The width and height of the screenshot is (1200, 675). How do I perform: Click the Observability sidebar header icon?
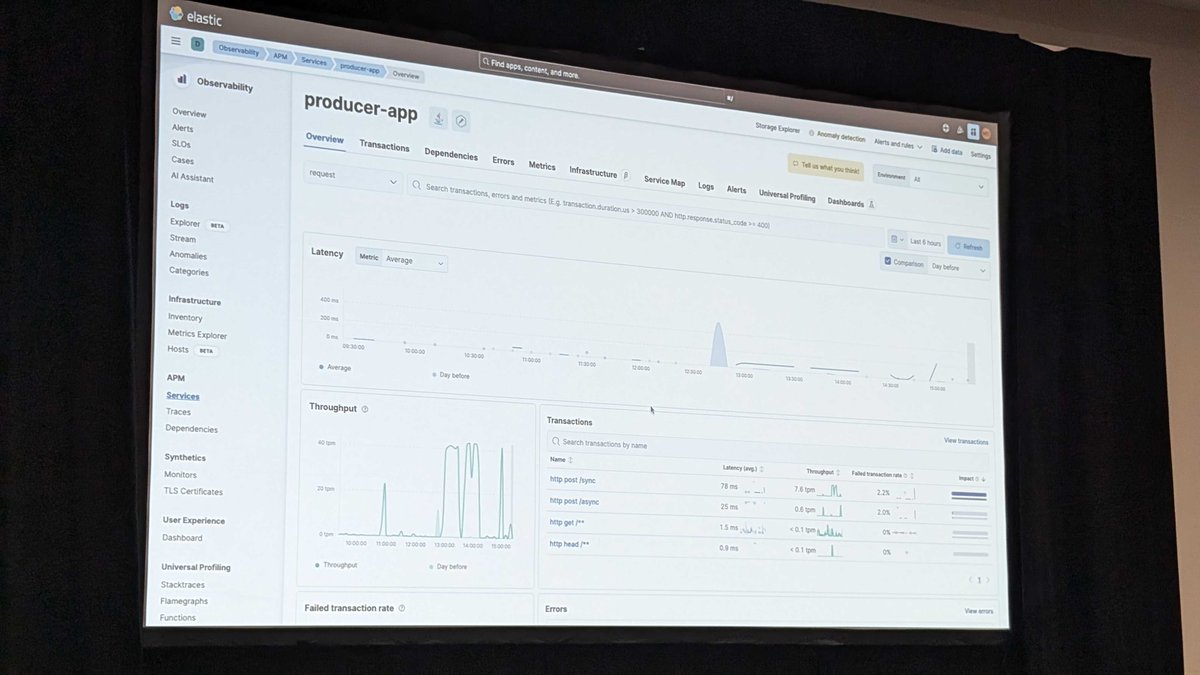point(182,79)
